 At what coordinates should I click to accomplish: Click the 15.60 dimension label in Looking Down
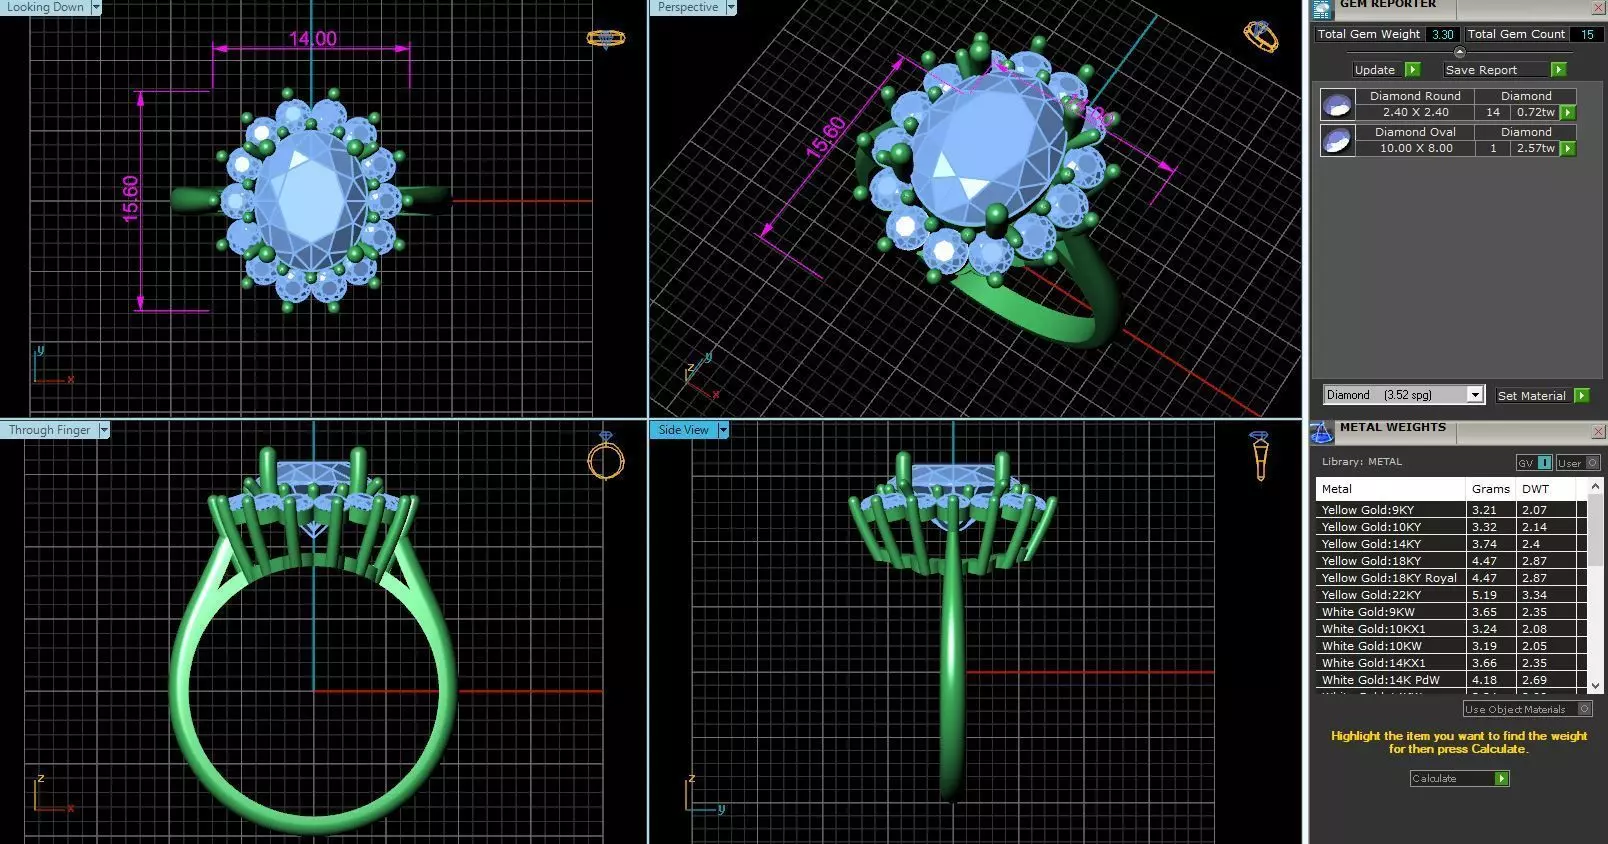[130, 199]
